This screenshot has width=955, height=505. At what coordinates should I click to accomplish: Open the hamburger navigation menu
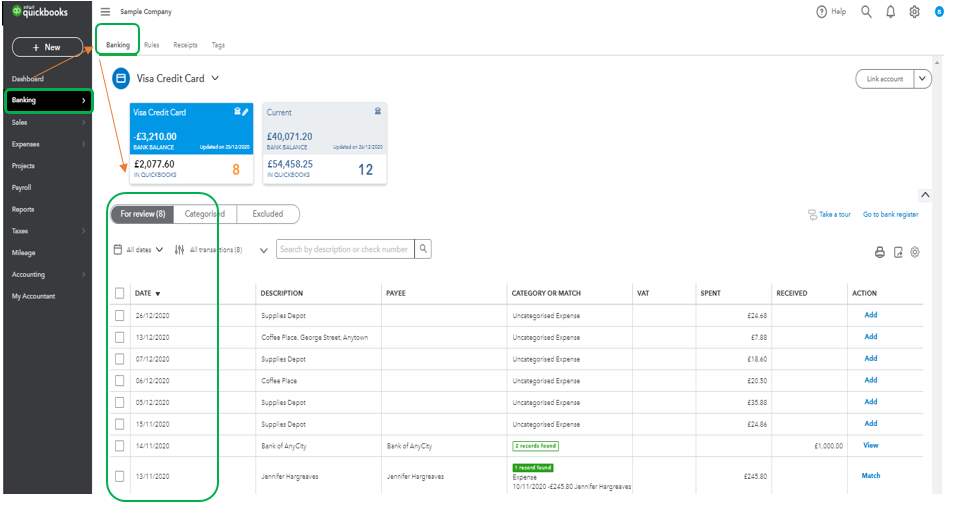pyautogui.click(x=105, y=12)
